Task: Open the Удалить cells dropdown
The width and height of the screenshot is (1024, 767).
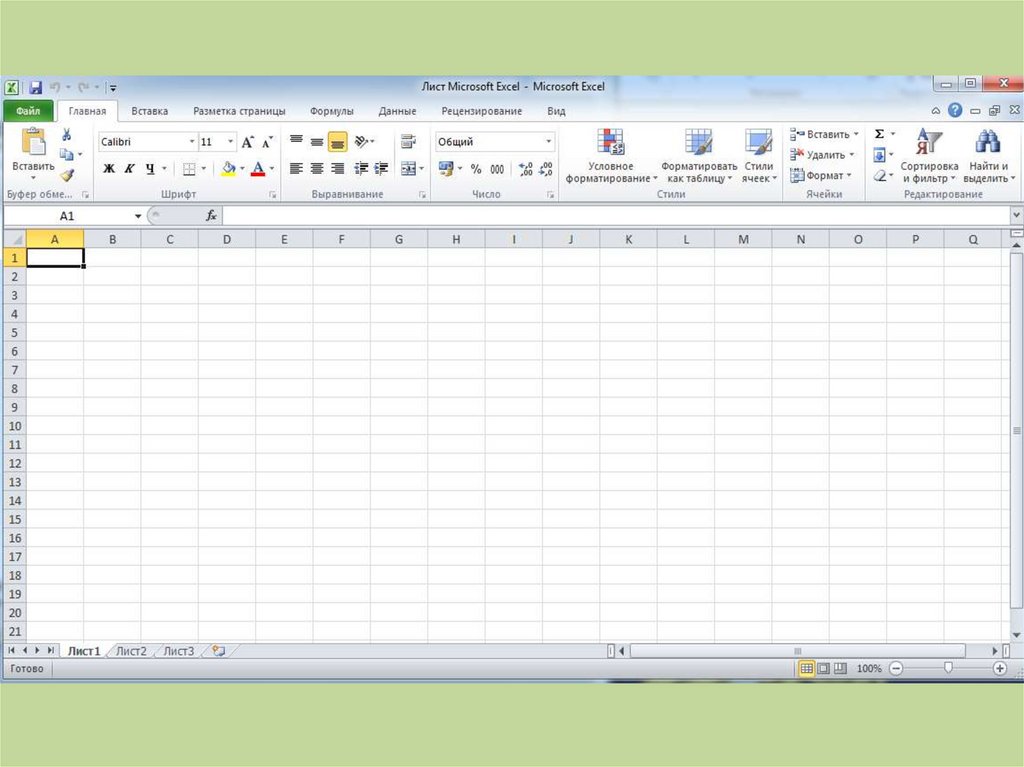Action: pyautogui.click(x=822, y=155)
